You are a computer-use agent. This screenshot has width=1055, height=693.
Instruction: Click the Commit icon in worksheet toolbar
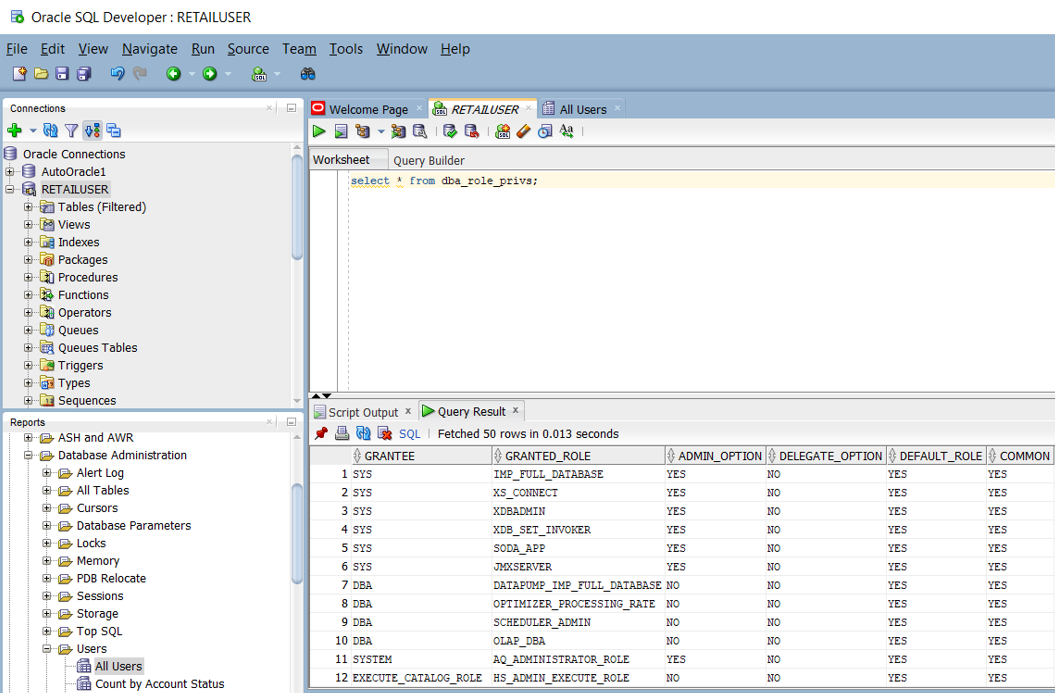450,131
